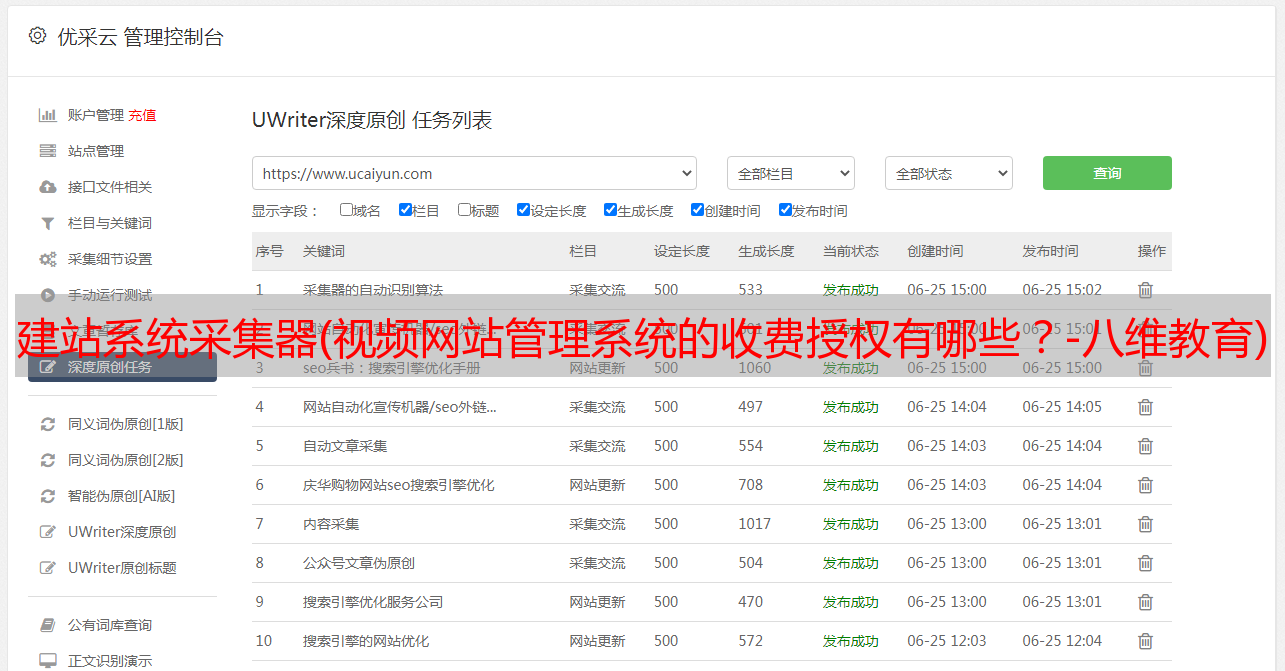Viewport: 1285px width, 671px height.
Task: Toggle the 域名 field checkbox
Action: click(x=346, y=210)
